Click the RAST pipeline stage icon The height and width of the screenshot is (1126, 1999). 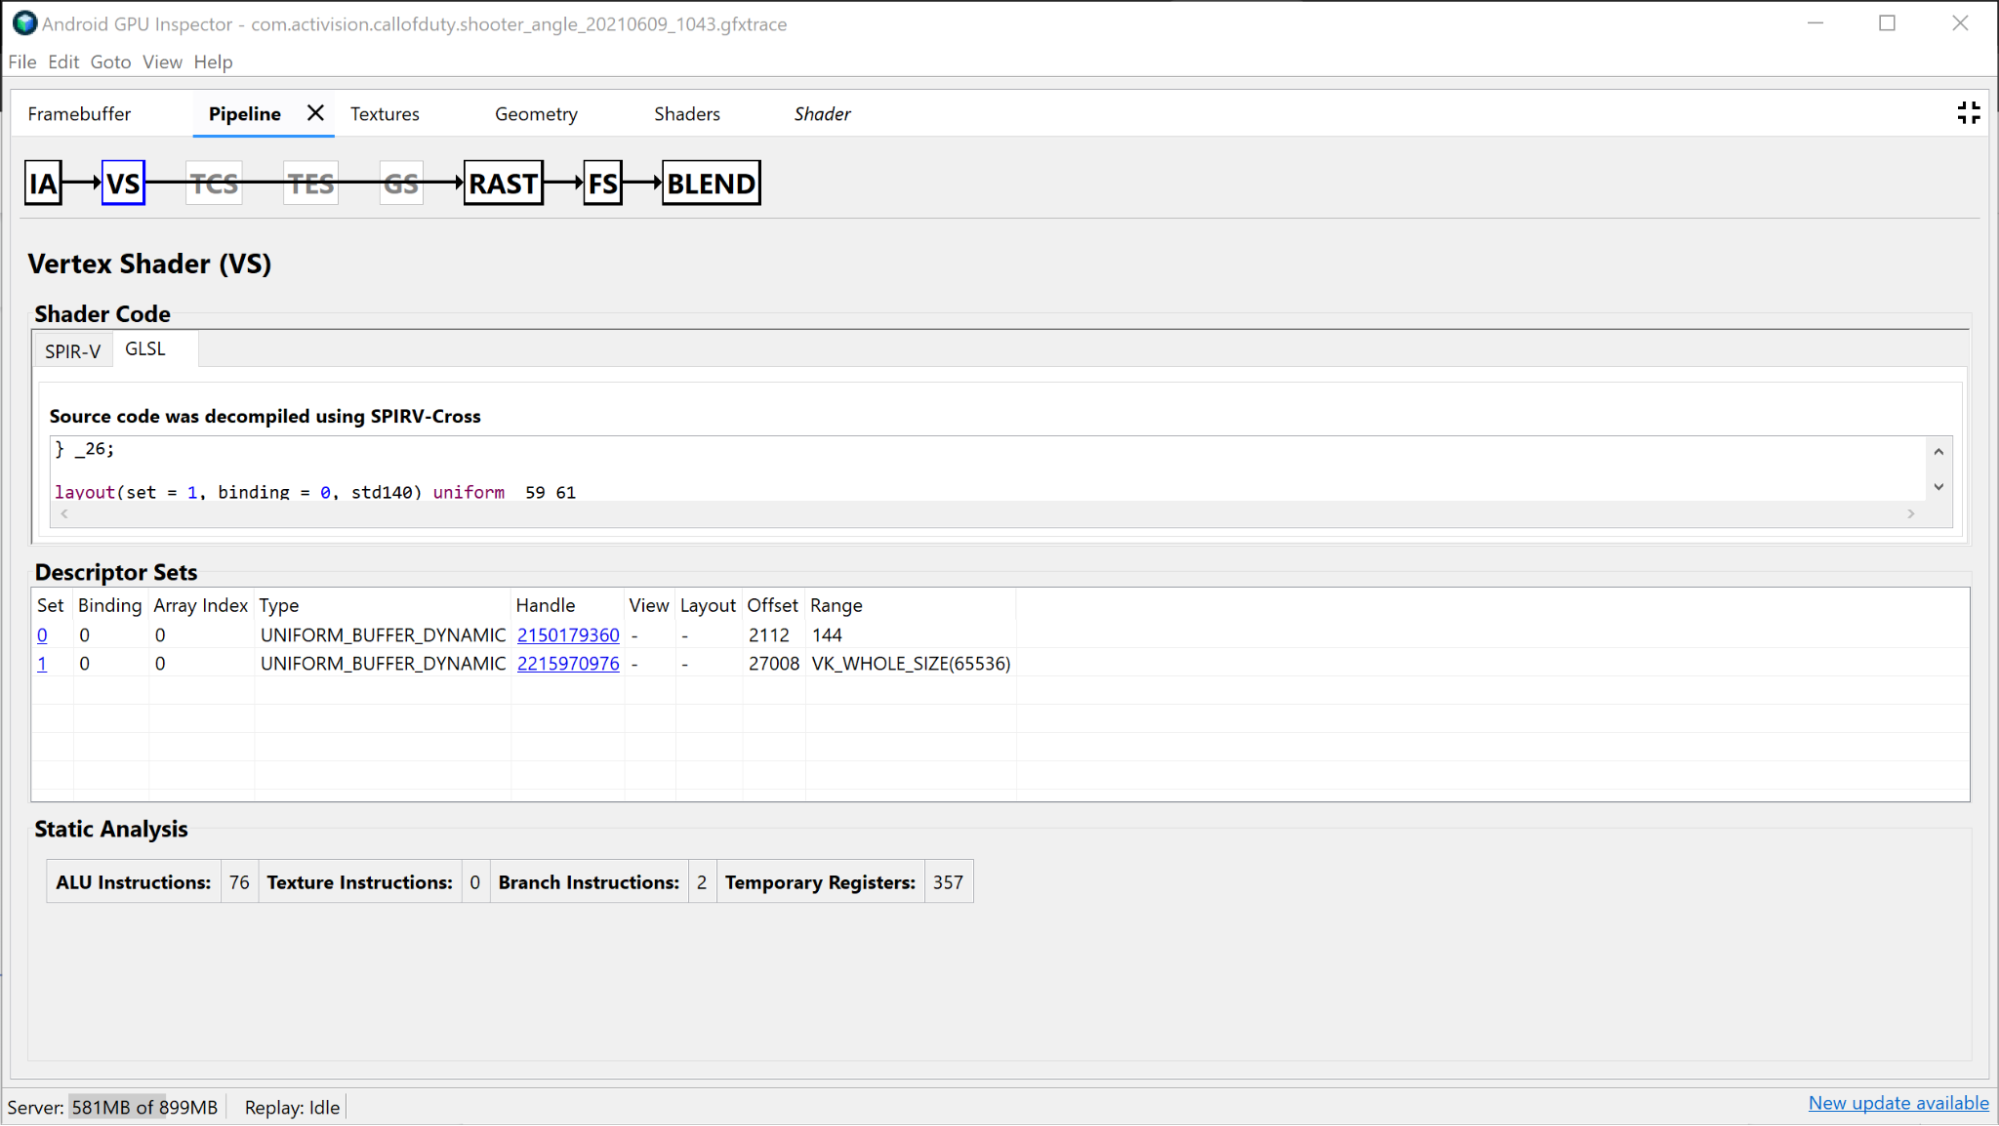point(501,183)
